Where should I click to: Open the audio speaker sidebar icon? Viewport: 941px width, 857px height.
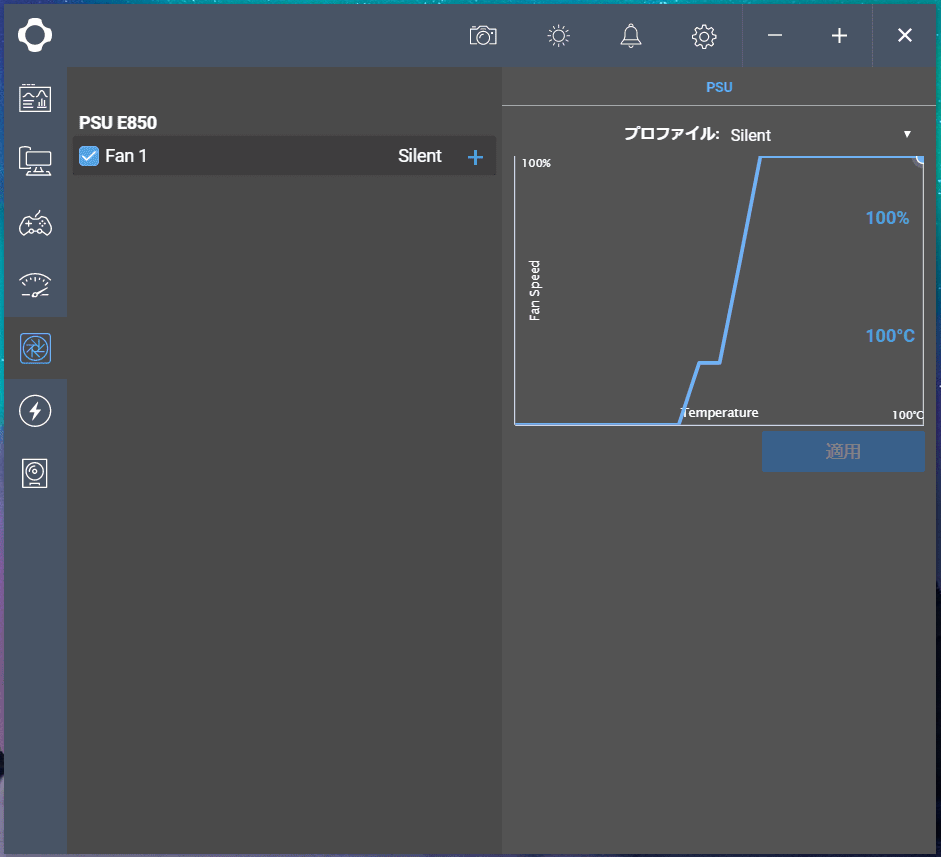(34, 474)
